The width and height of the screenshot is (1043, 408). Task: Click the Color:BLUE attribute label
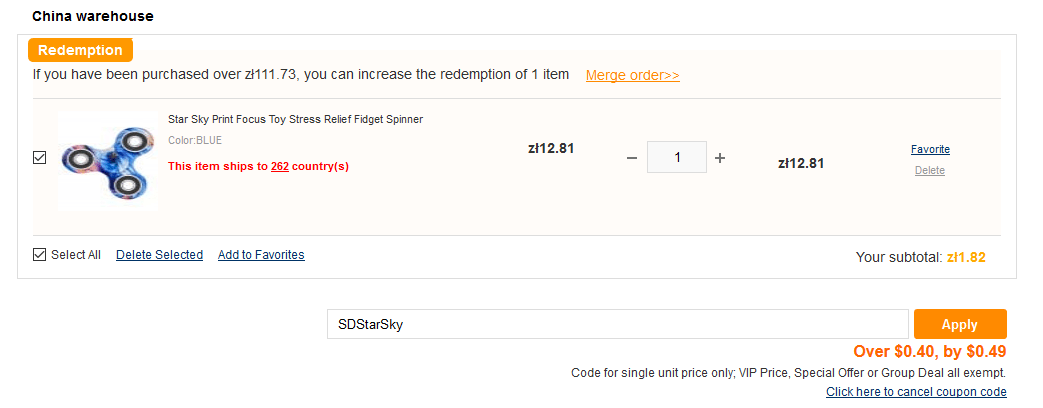pyautogui.click(x=195, y=141)
